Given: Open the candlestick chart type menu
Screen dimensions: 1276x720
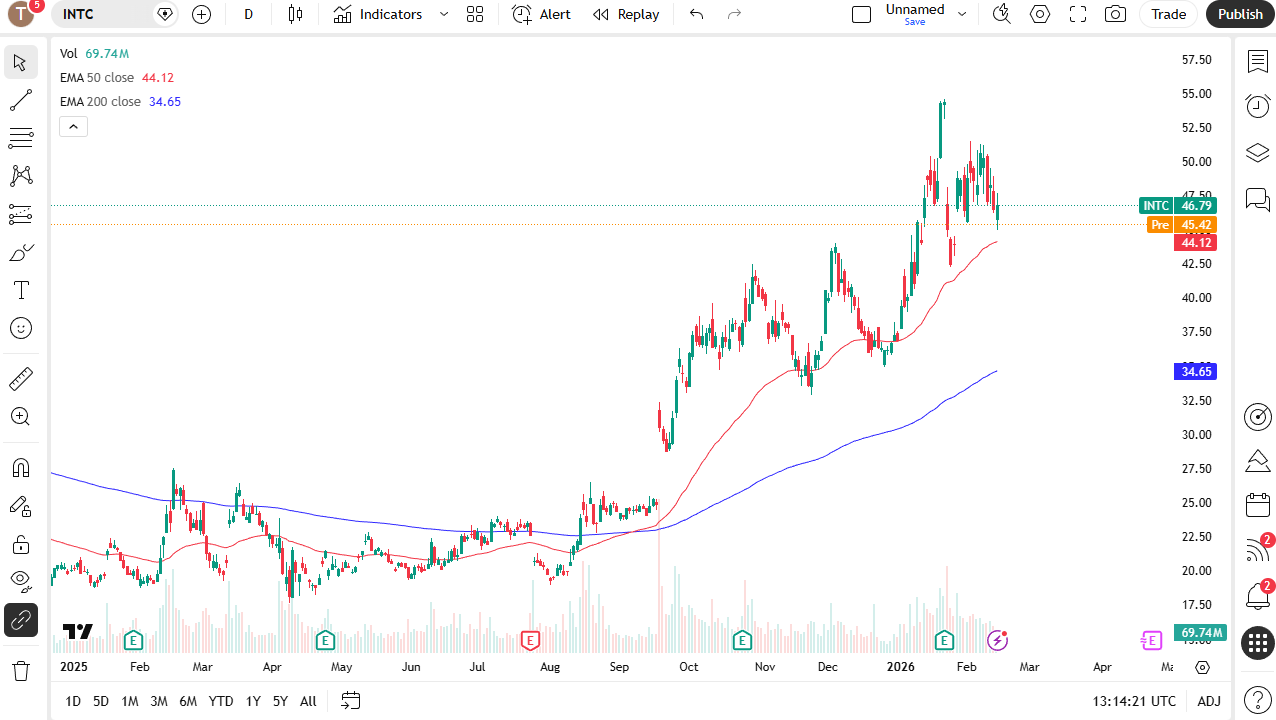Looking at the screenshot, I should point(295,14).
